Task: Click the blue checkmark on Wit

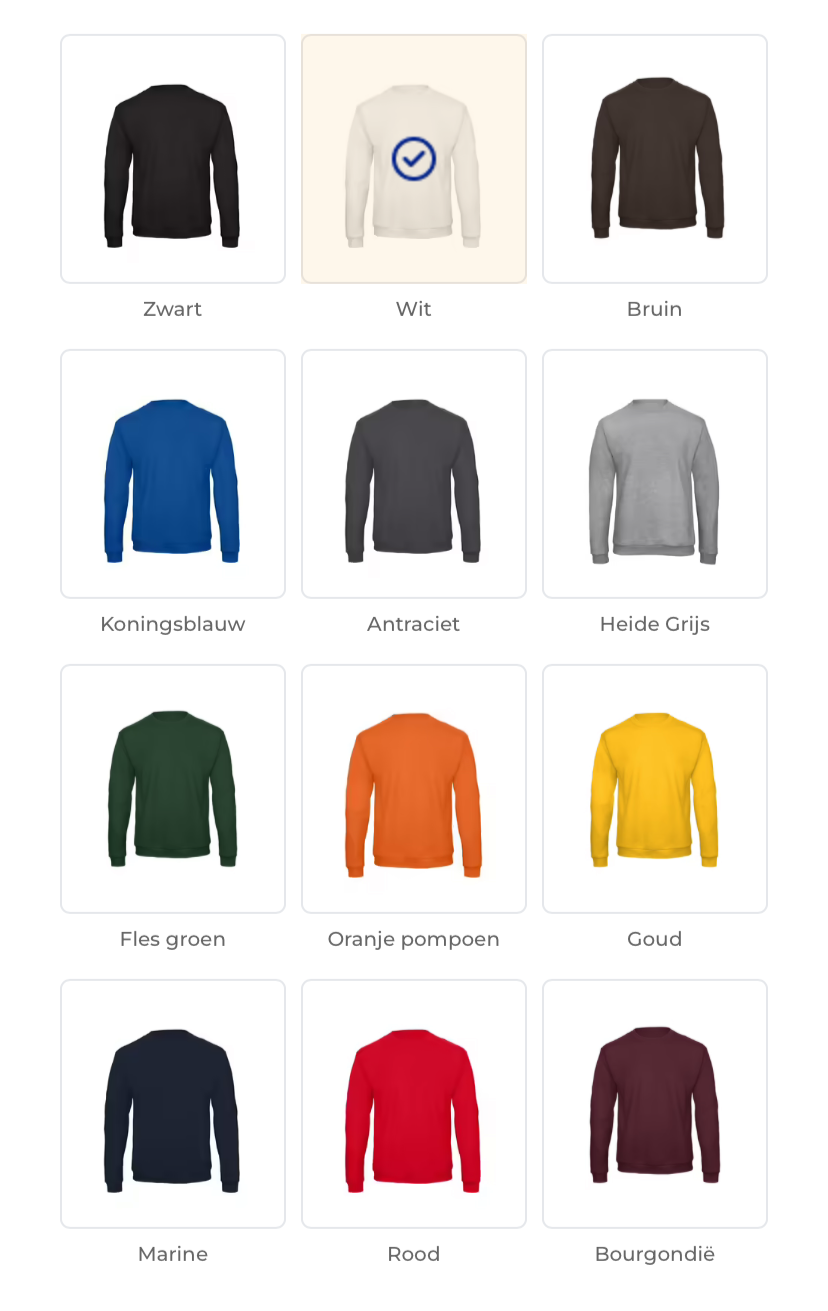Action: tap(414, 159)
